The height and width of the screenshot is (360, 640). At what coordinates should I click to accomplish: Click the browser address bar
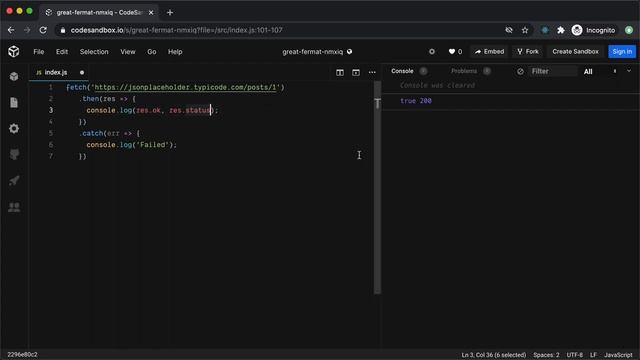click(282, 30)
